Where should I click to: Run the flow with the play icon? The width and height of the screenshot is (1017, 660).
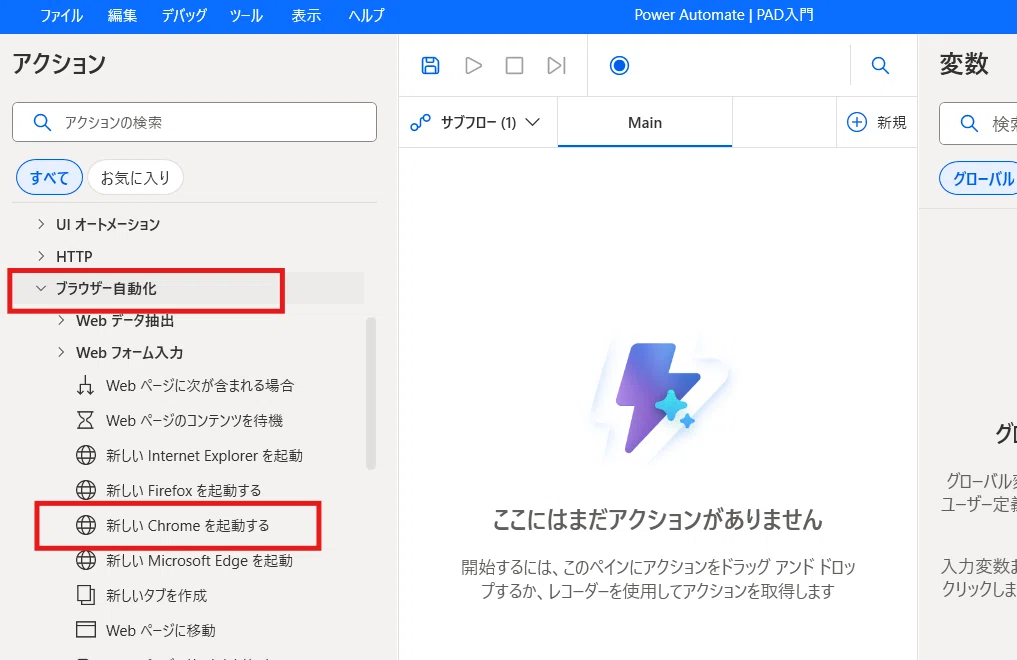tap(473, 65)
